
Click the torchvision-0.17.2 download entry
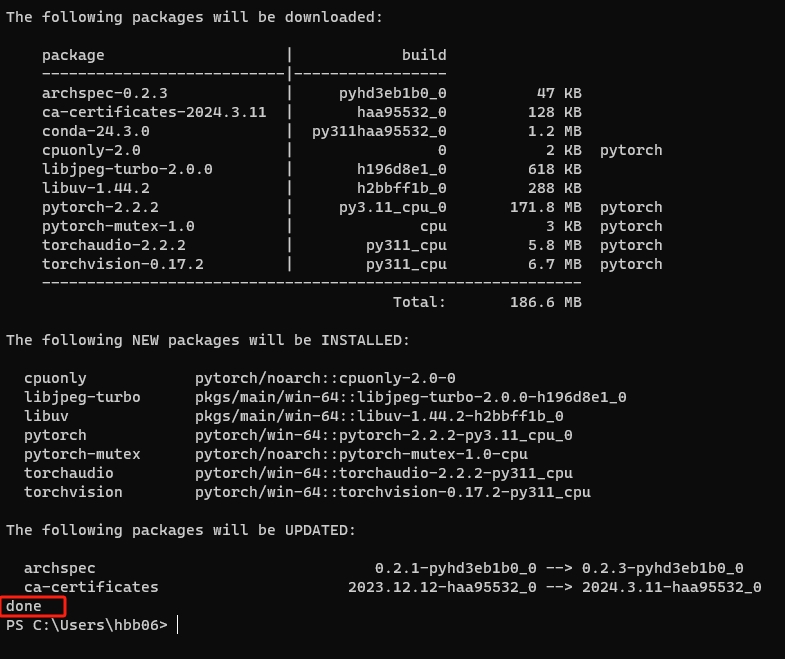pos(123,264)
